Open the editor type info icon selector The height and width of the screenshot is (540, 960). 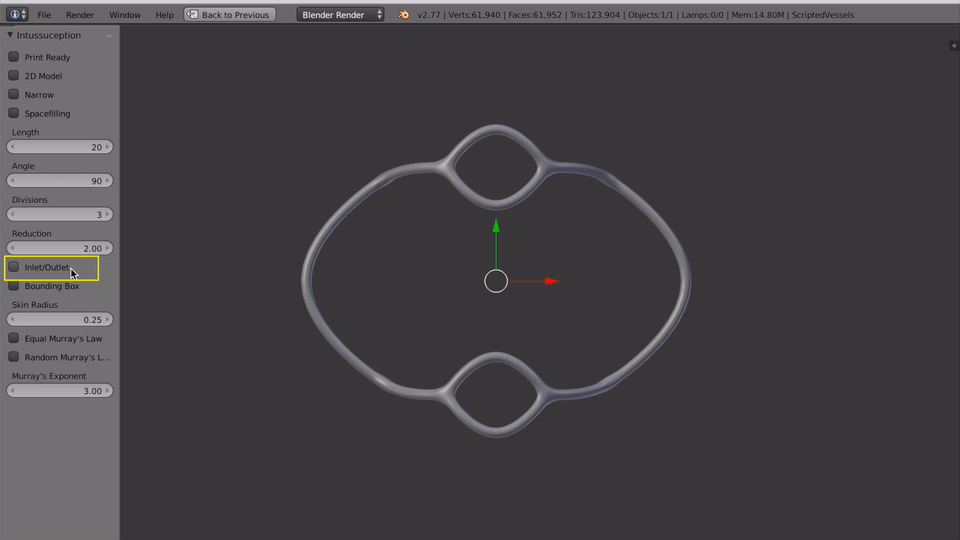coord(17,14)
